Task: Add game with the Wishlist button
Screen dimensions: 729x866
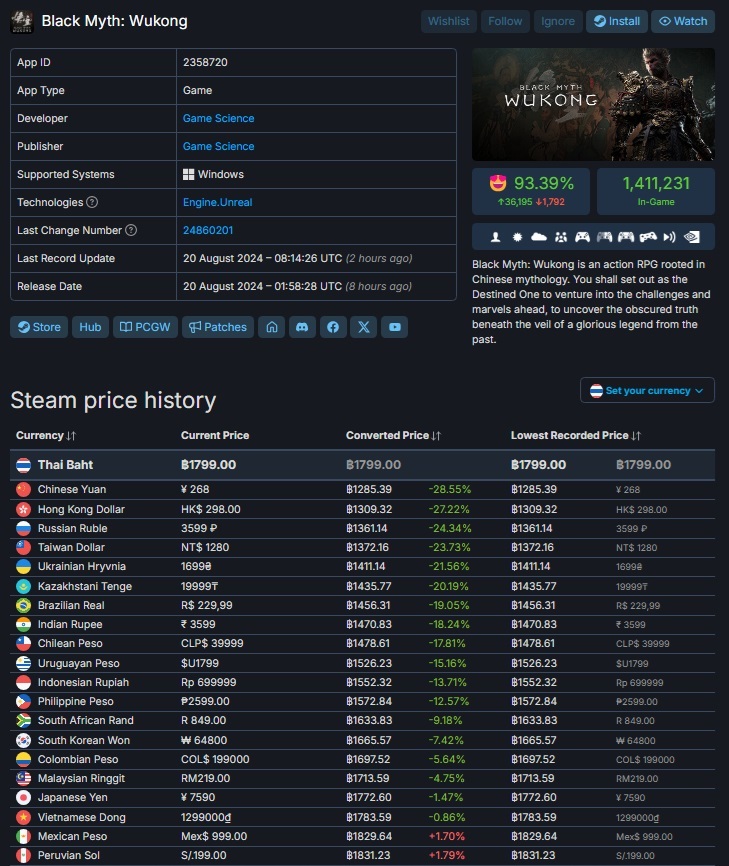Action: tap(448, 22)
